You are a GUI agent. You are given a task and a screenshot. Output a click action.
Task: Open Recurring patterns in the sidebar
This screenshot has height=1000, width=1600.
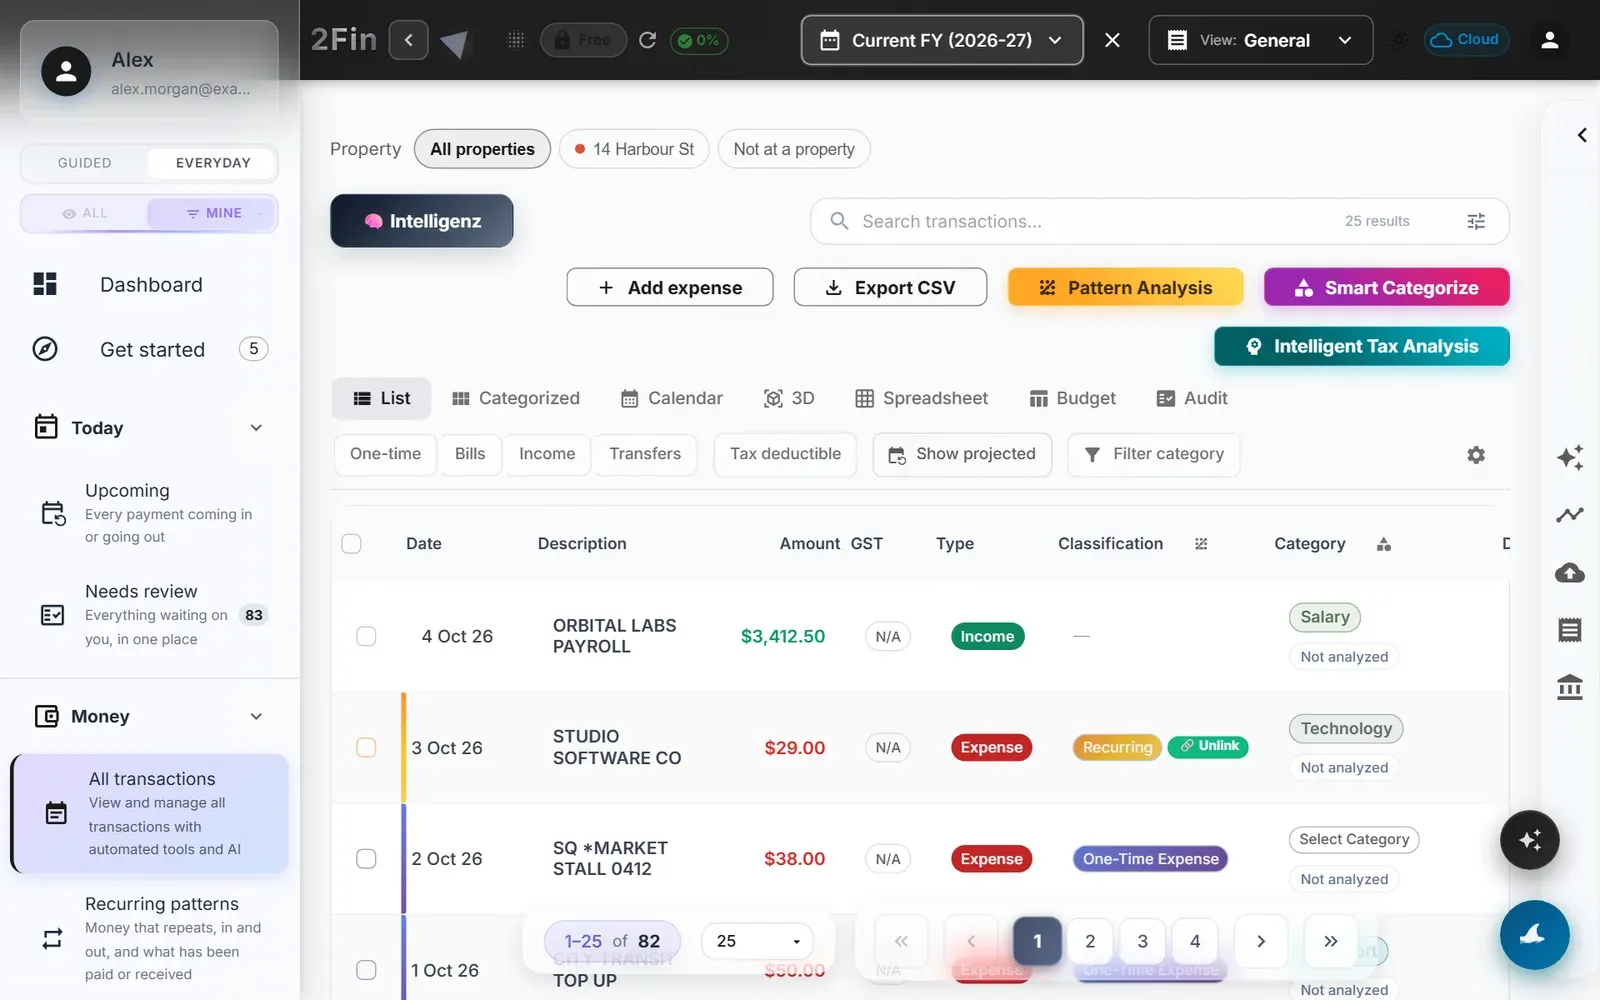150,938
